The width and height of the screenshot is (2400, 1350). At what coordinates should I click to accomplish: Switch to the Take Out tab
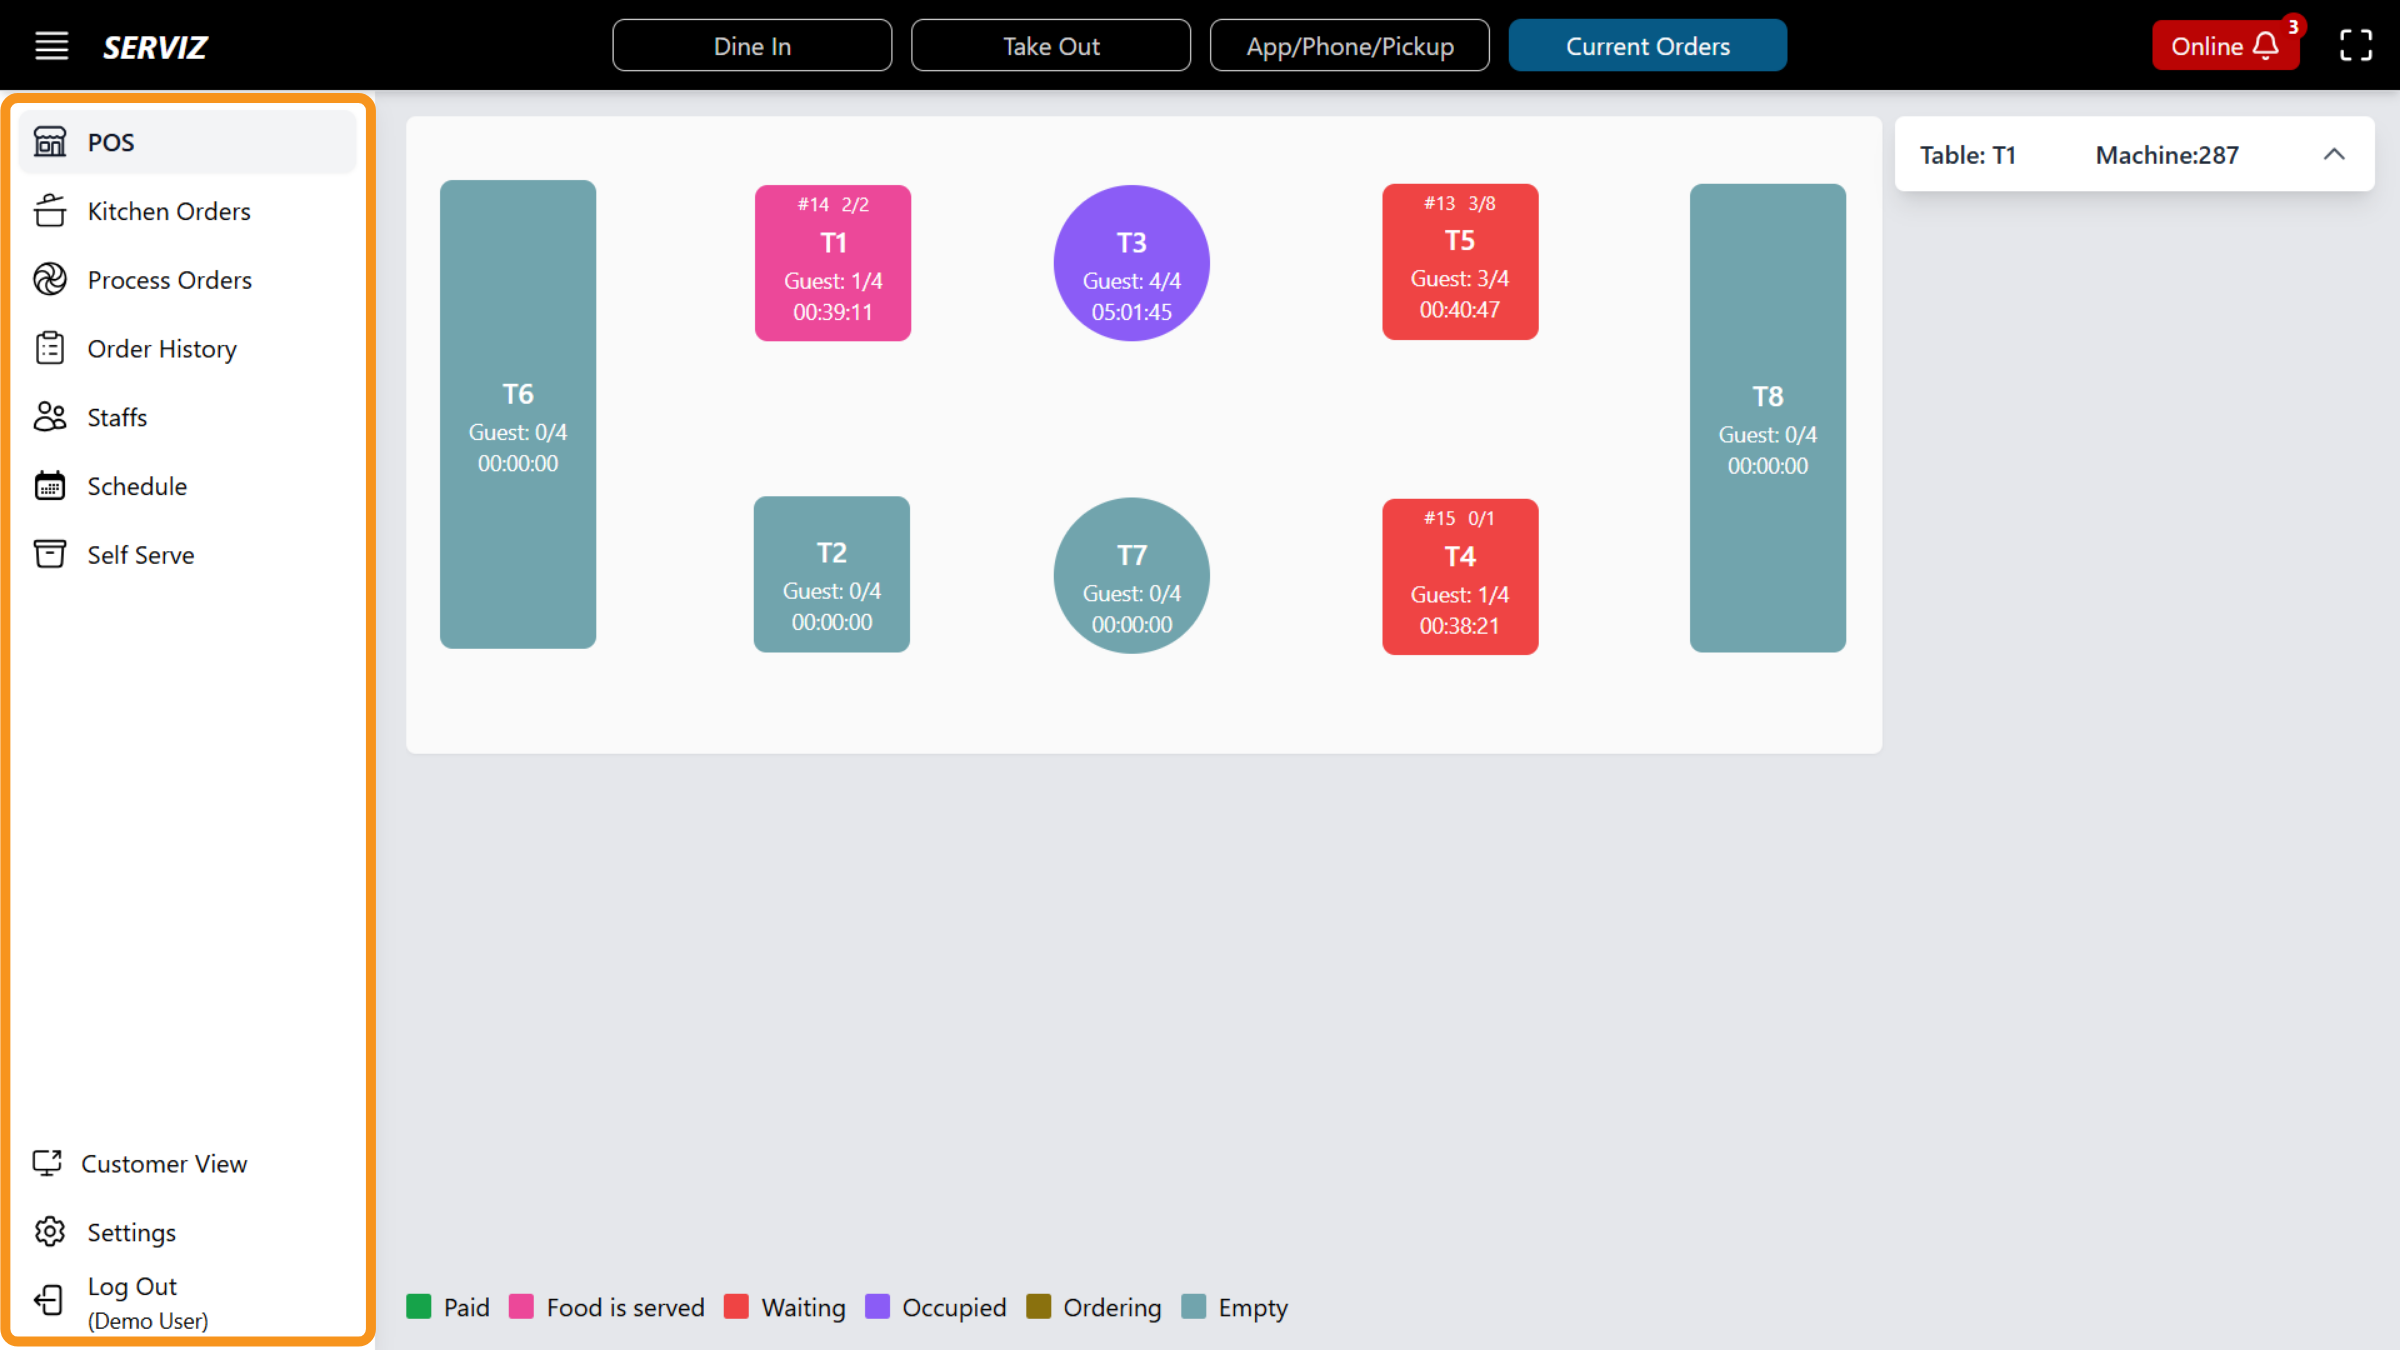point(1051,45)
